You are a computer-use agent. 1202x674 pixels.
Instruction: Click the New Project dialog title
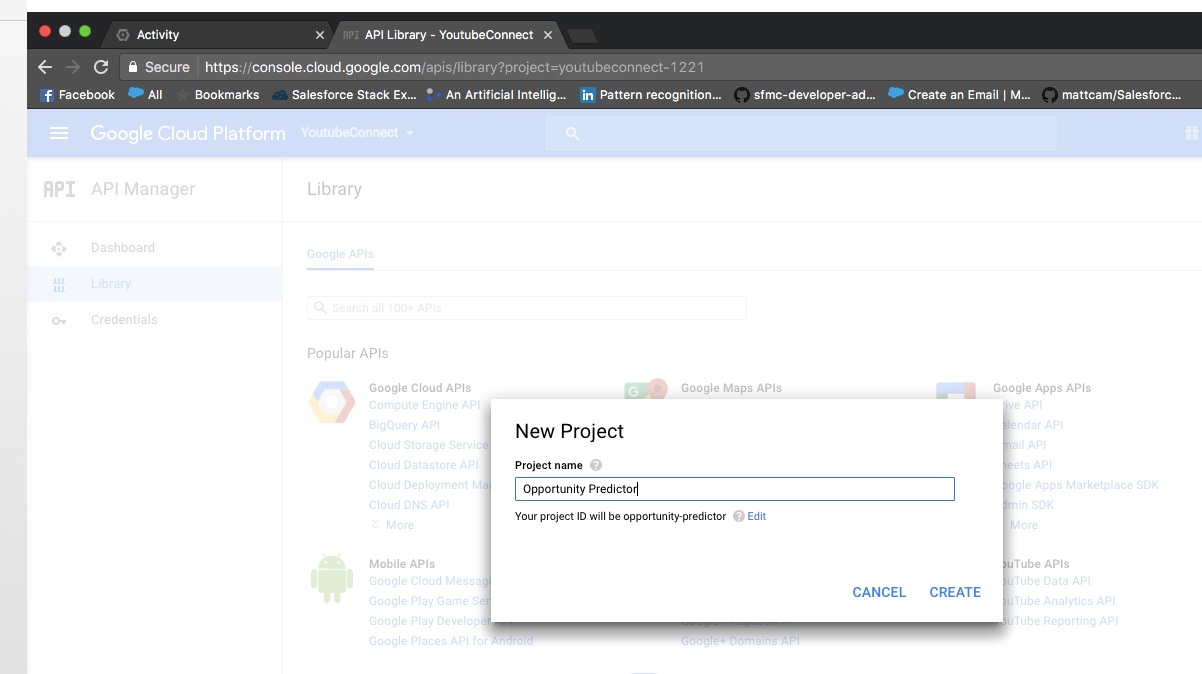(569, 431)
